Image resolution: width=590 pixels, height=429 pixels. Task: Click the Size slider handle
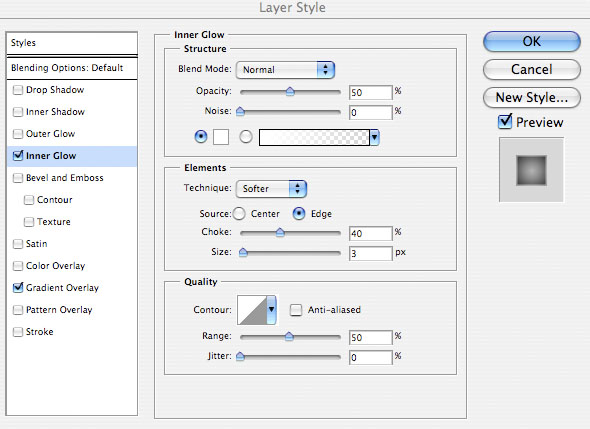point(243,252)
